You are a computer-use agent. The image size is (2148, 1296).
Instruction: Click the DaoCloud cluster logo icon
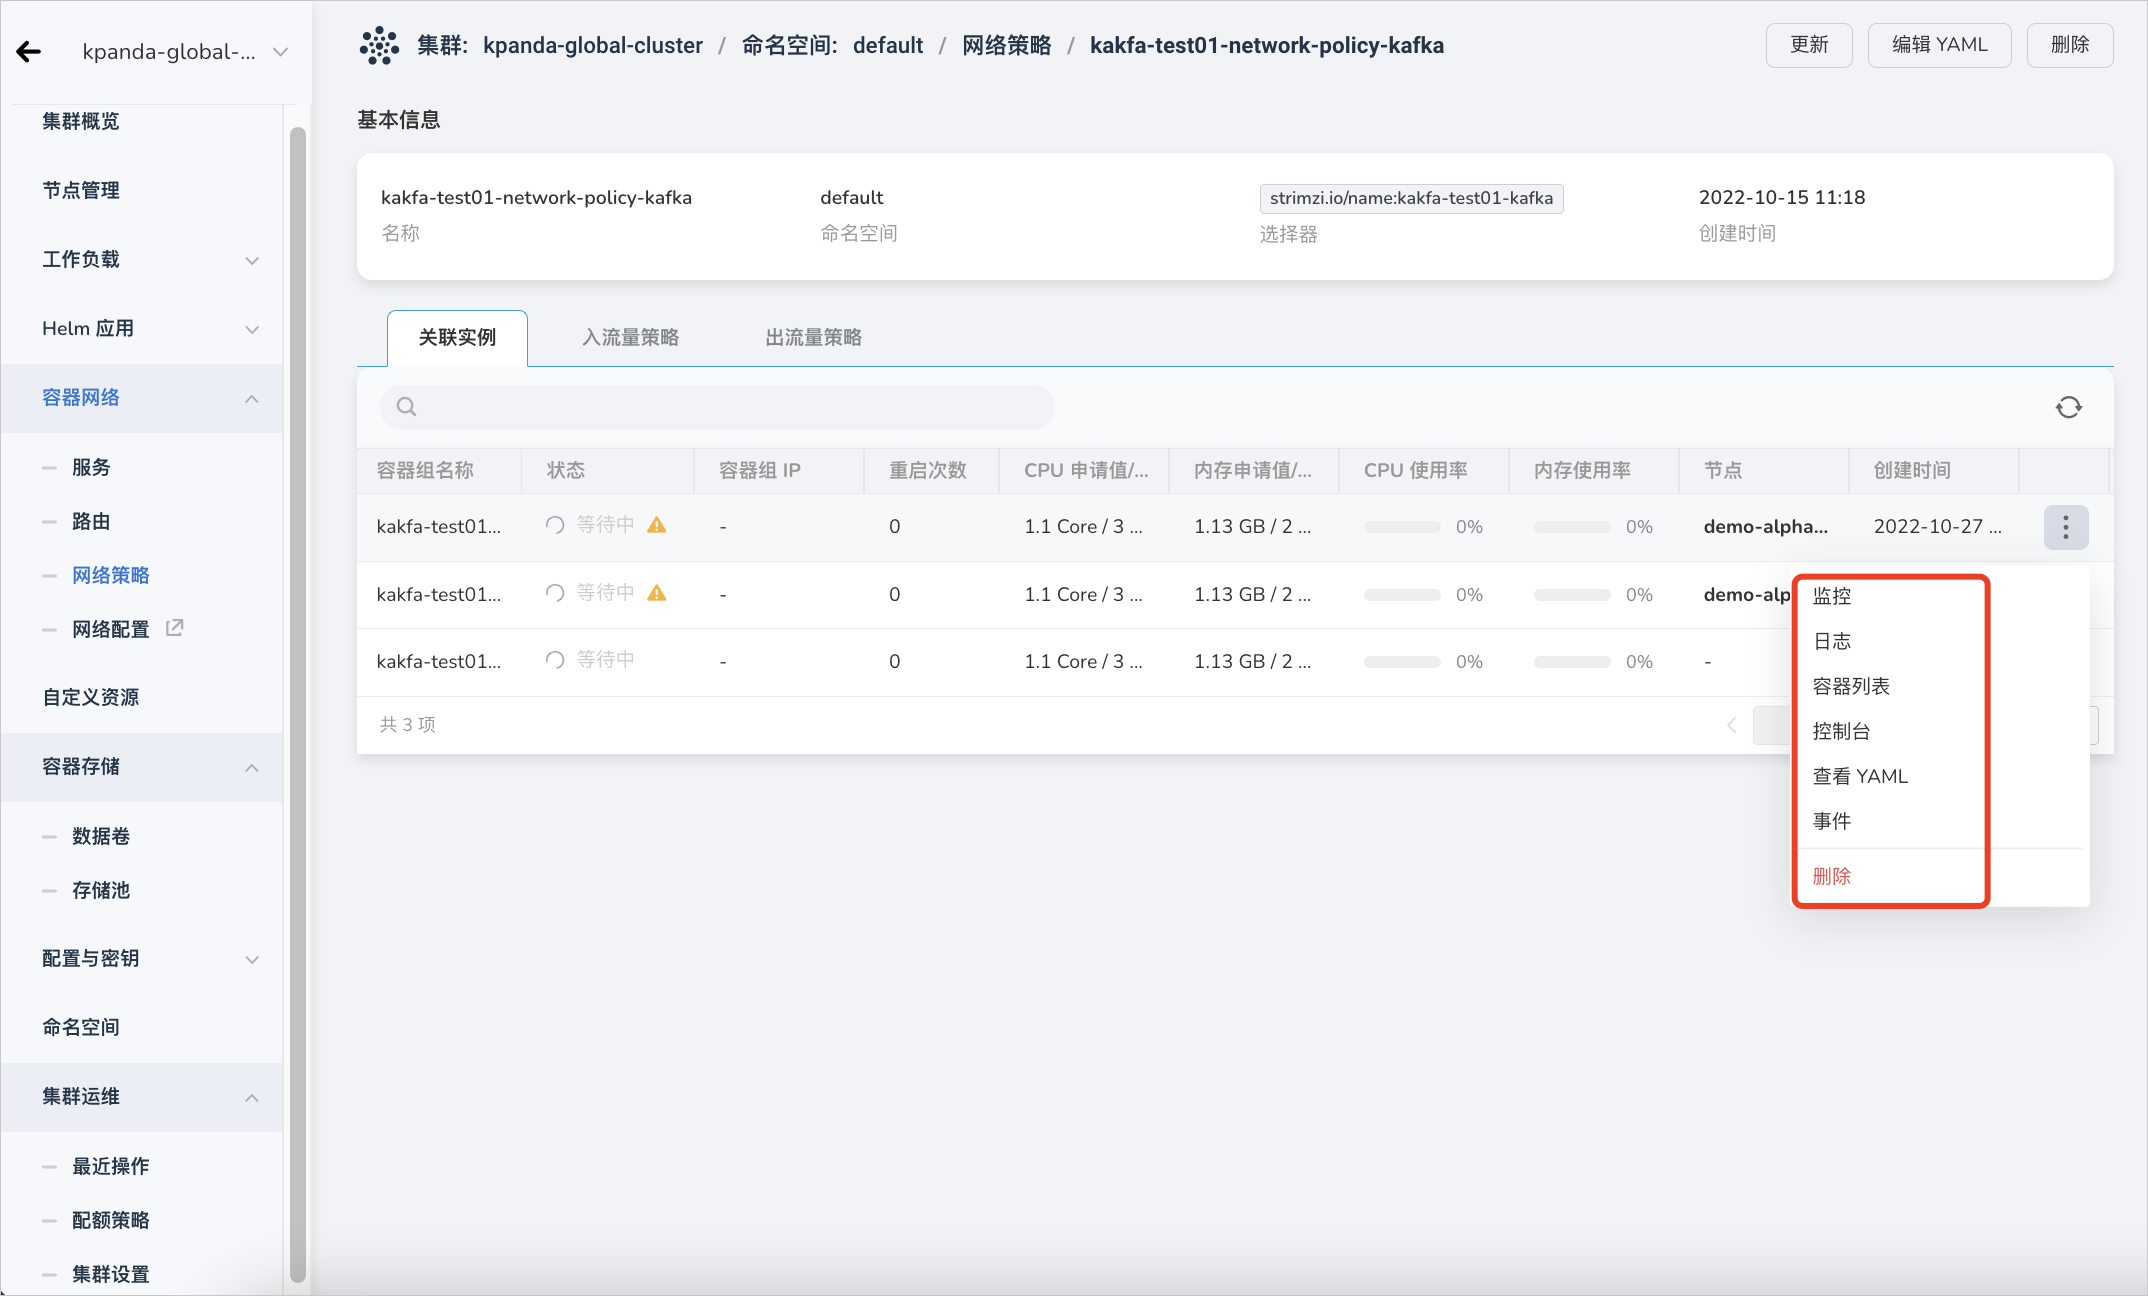[379, 46]
